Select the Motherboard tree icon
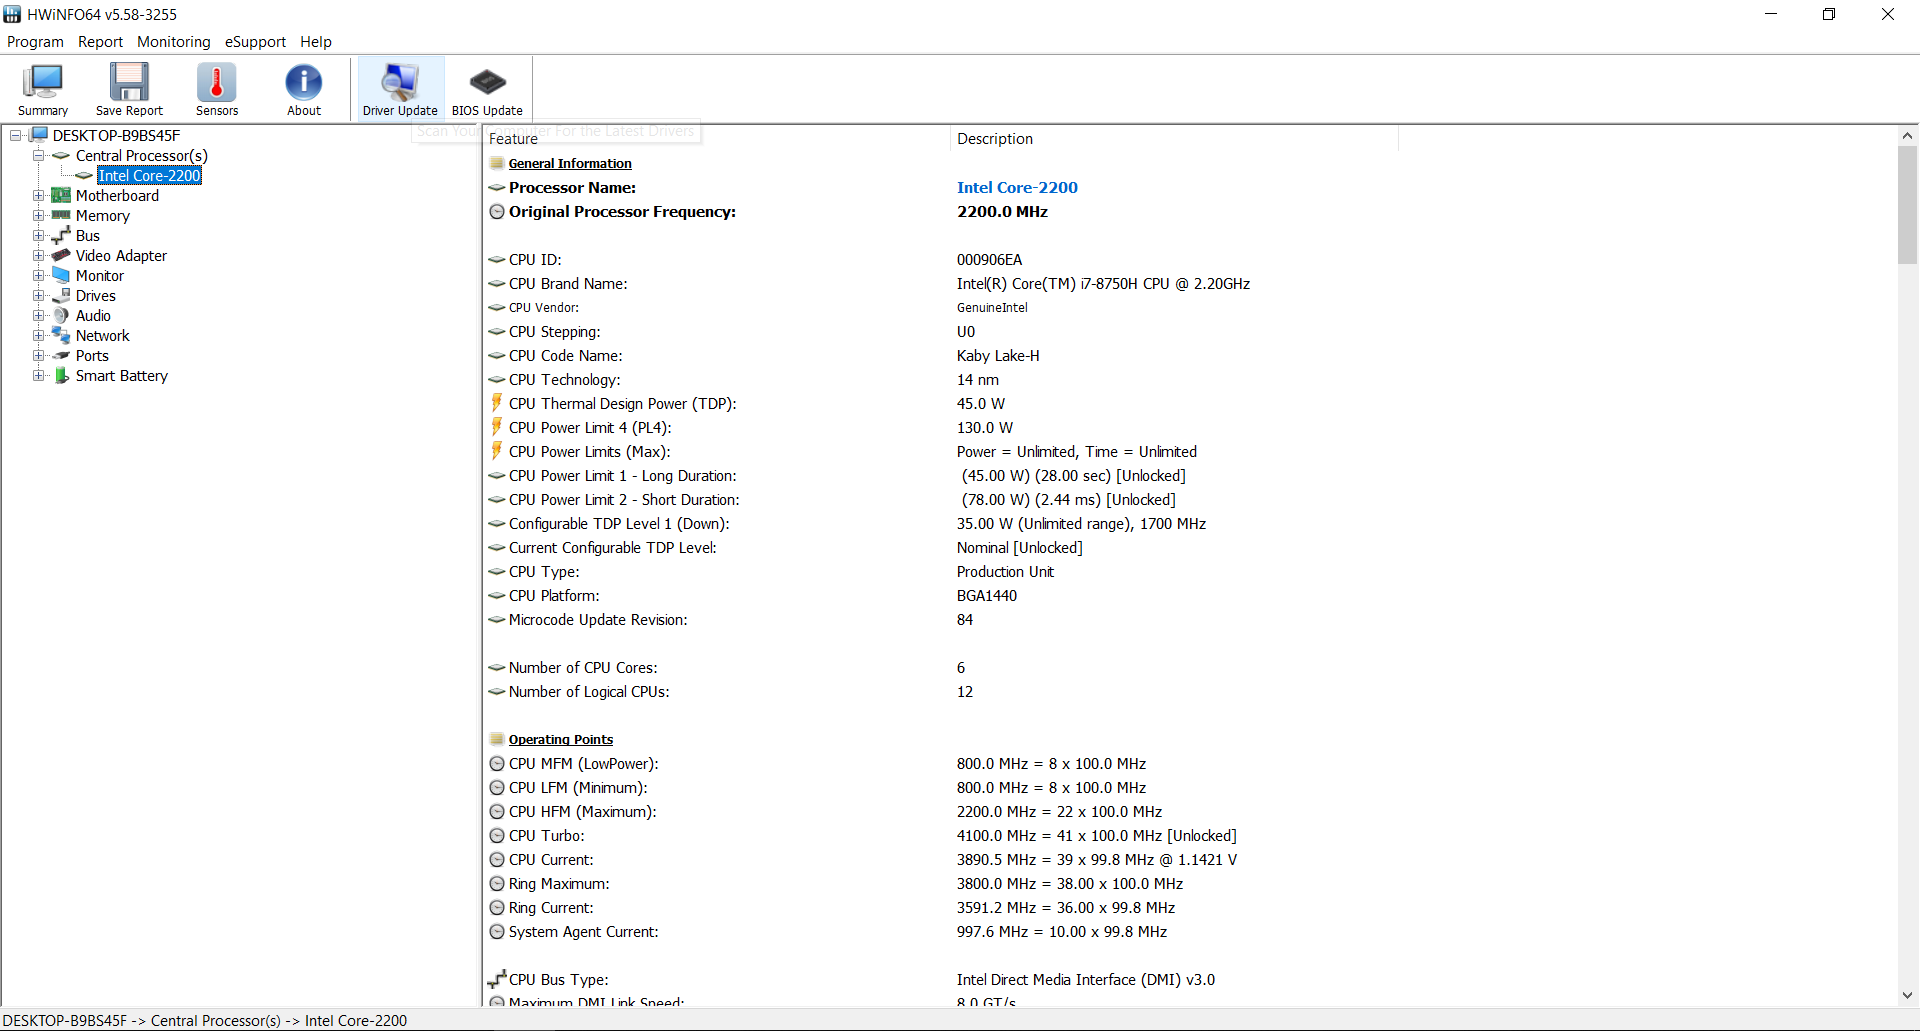This screenshot has height=1031, width=1920. 61,195
